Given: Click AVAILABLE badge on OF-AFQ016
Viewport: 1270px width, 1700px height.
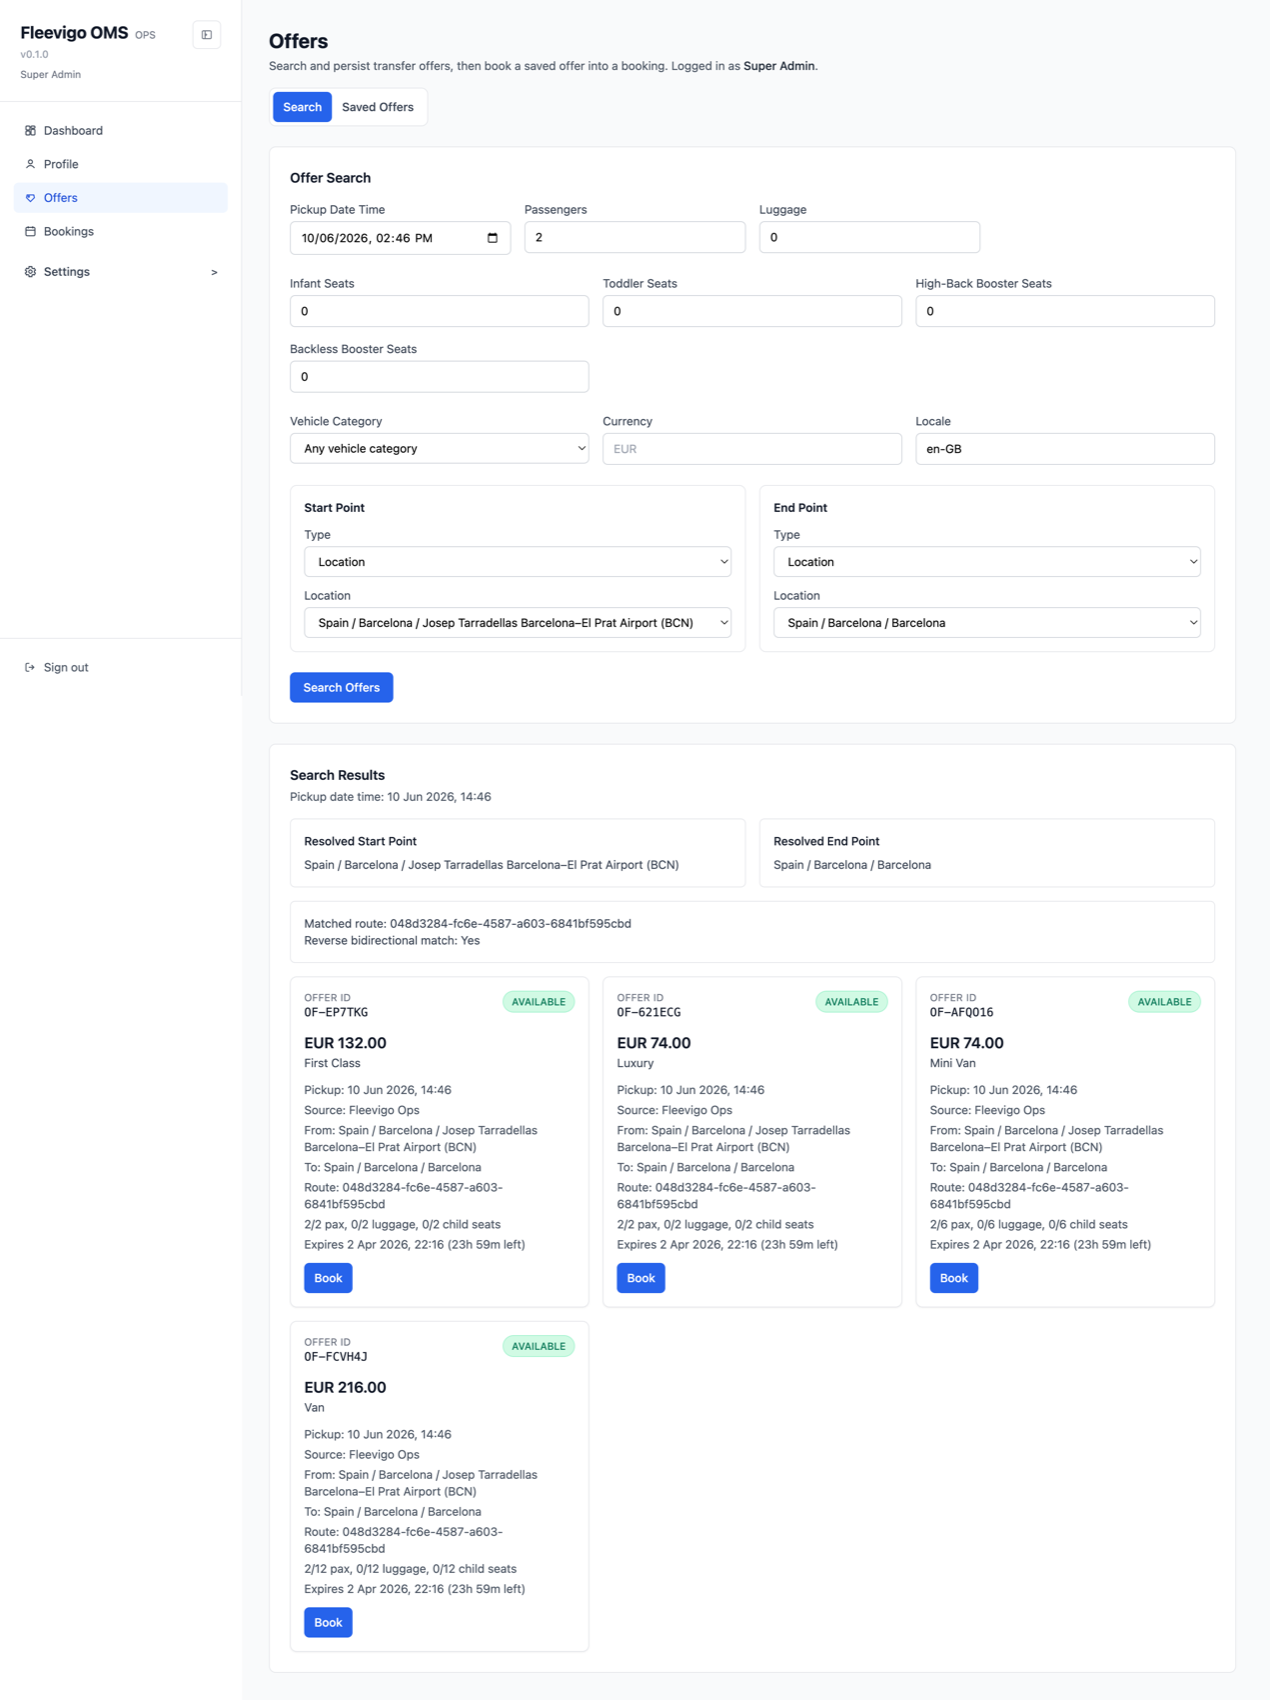Looking at the screenshot, I should click(x=1164, y=1002).
